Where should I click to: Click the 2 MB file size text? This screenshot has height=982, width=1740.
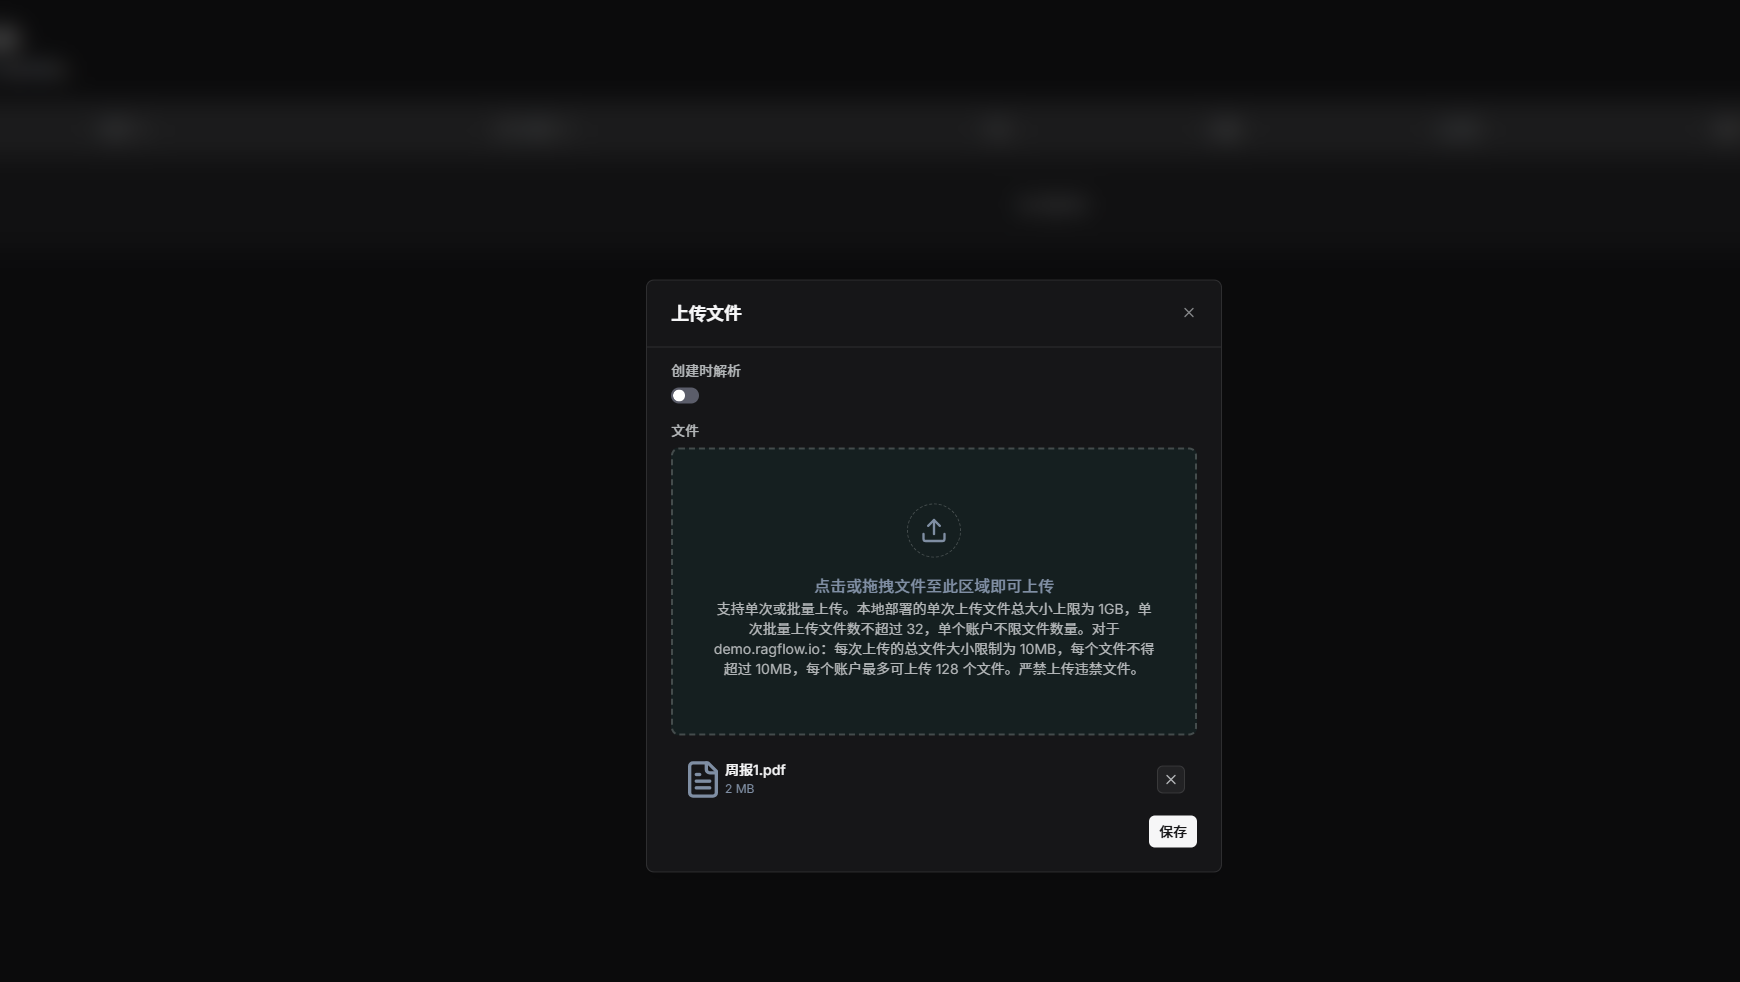click(739, 789)
